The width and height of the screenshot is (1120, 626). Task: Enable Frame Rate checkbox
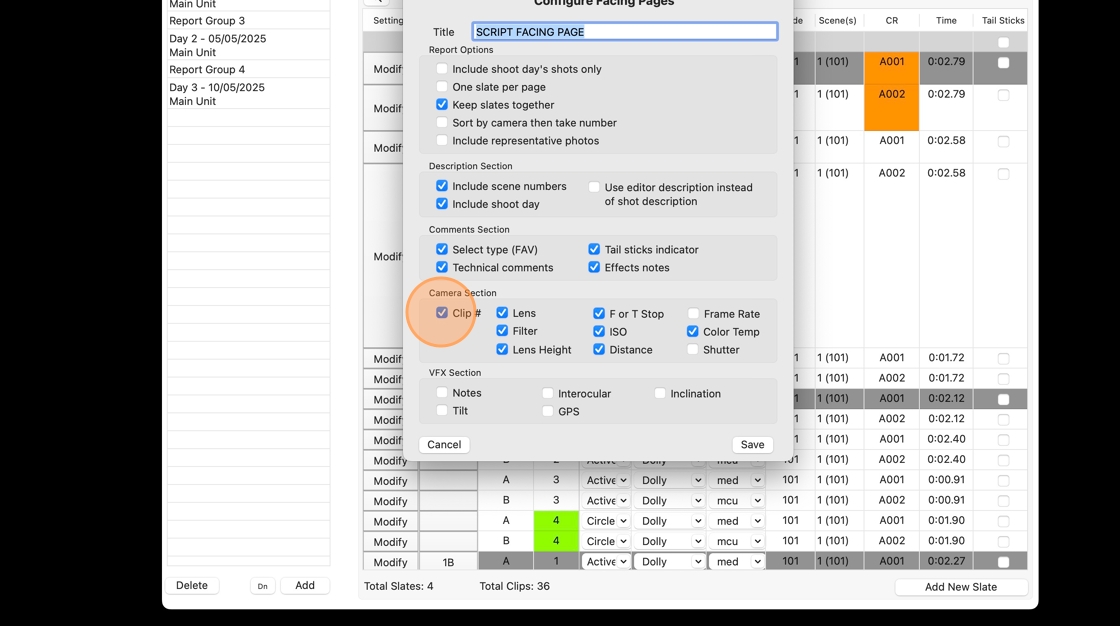[x=693, y=314]
